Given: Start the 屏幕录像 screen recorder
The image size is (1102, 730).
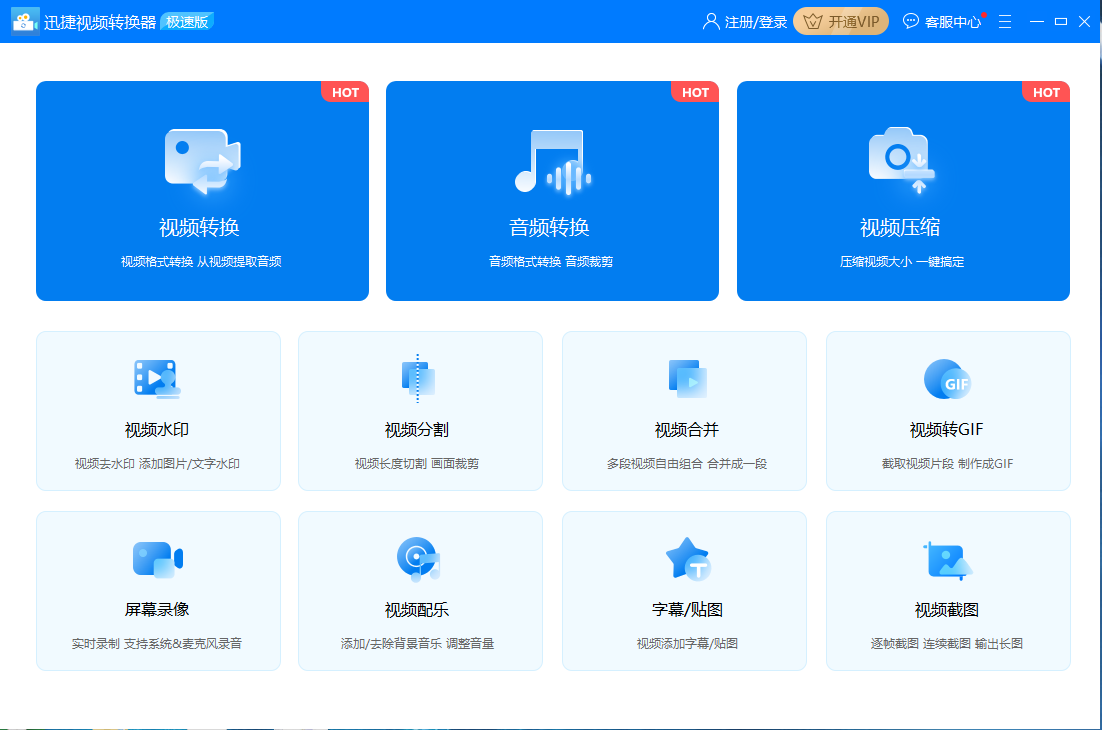Looking at the screenshot, I should click(157, 590).
